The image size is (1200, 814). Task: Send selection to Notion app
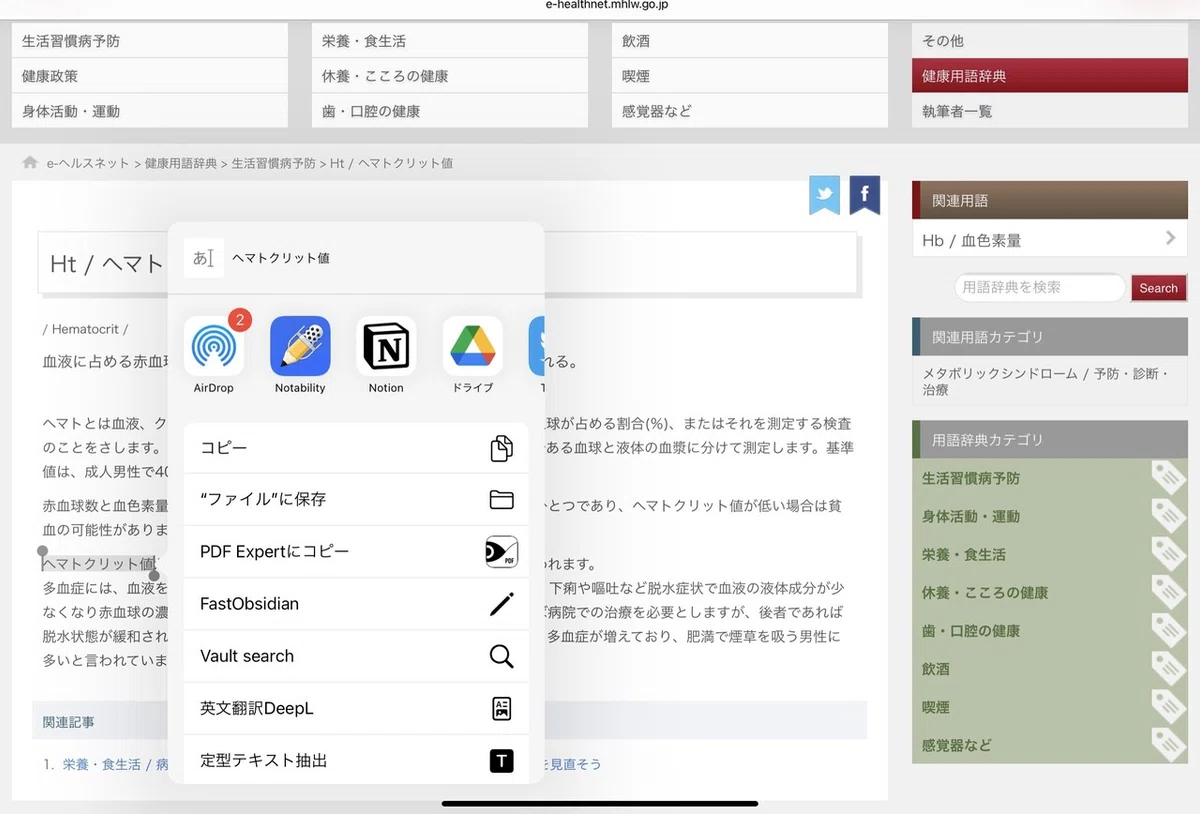pos(386,345)
